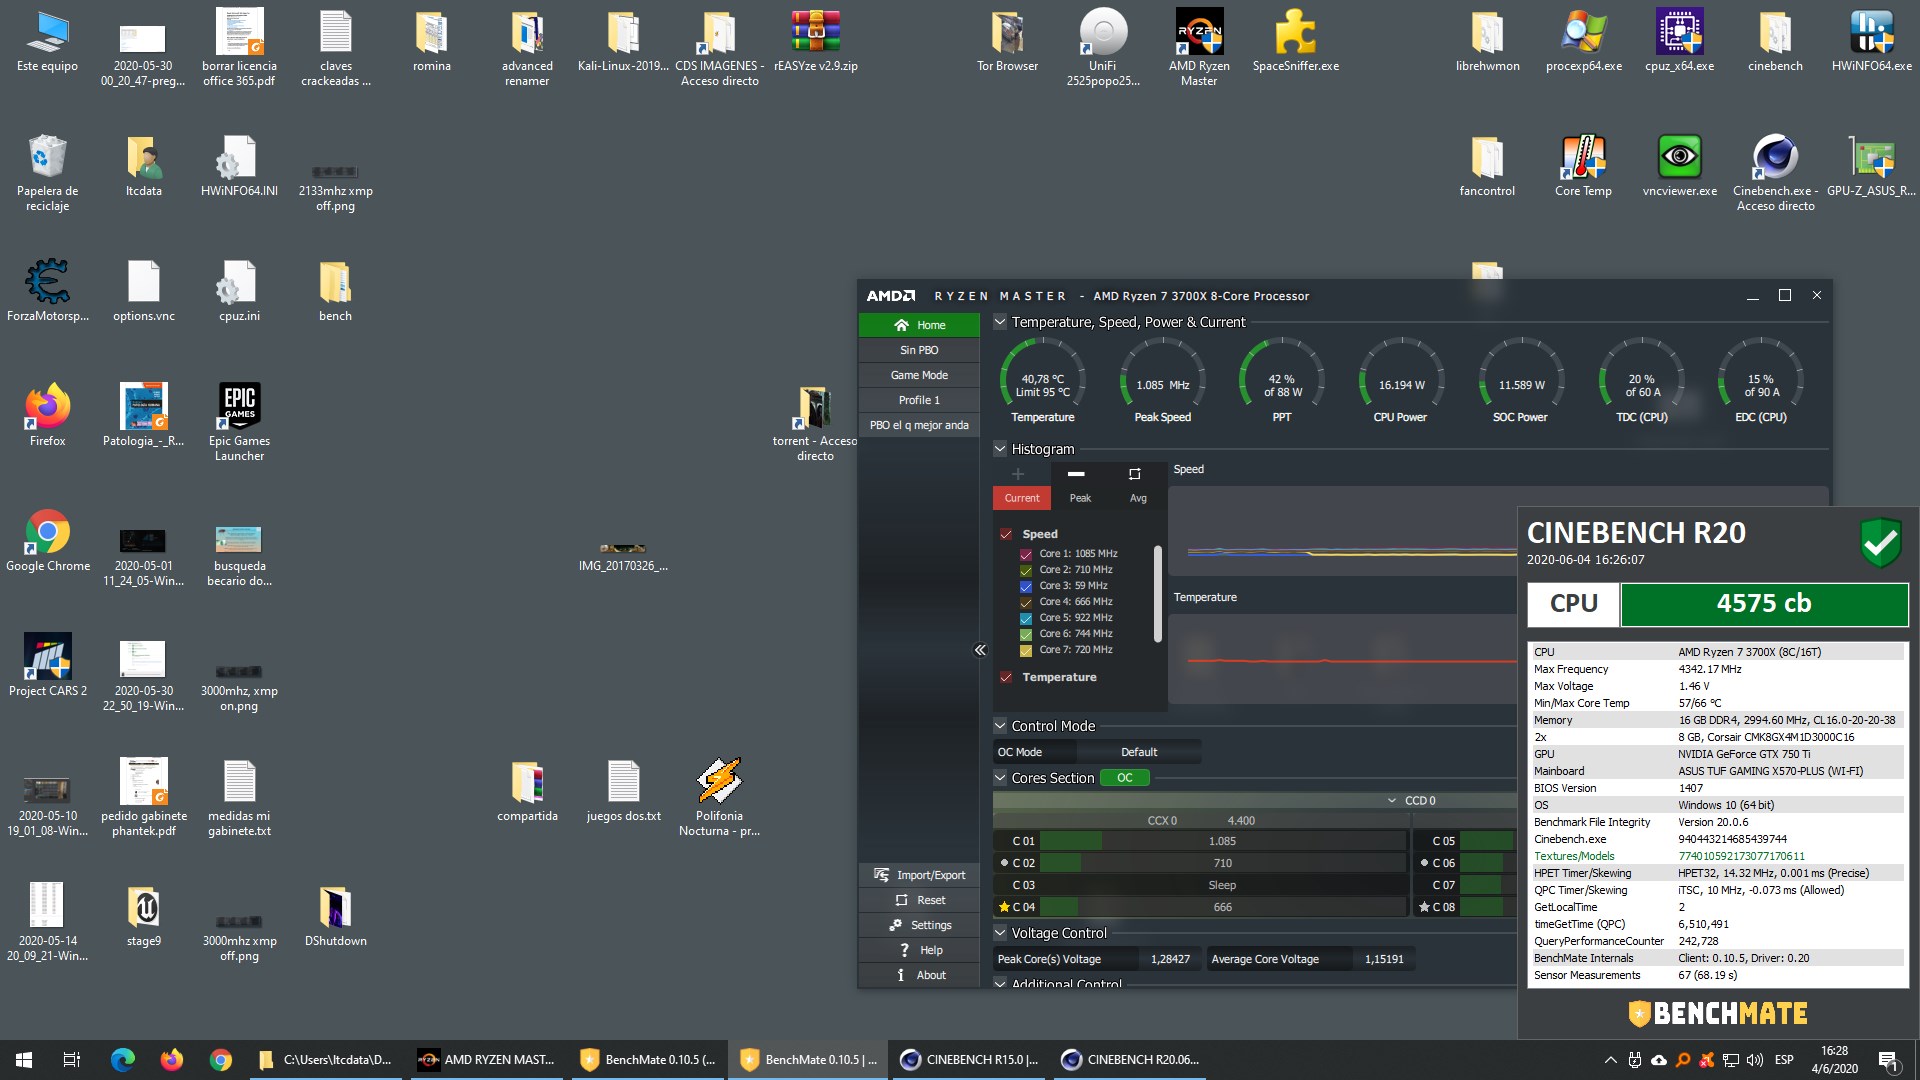Uncheck Core 3 speed checkbox
This screenshot has height=1080, width=1920.
click(x=1026, y=586)
